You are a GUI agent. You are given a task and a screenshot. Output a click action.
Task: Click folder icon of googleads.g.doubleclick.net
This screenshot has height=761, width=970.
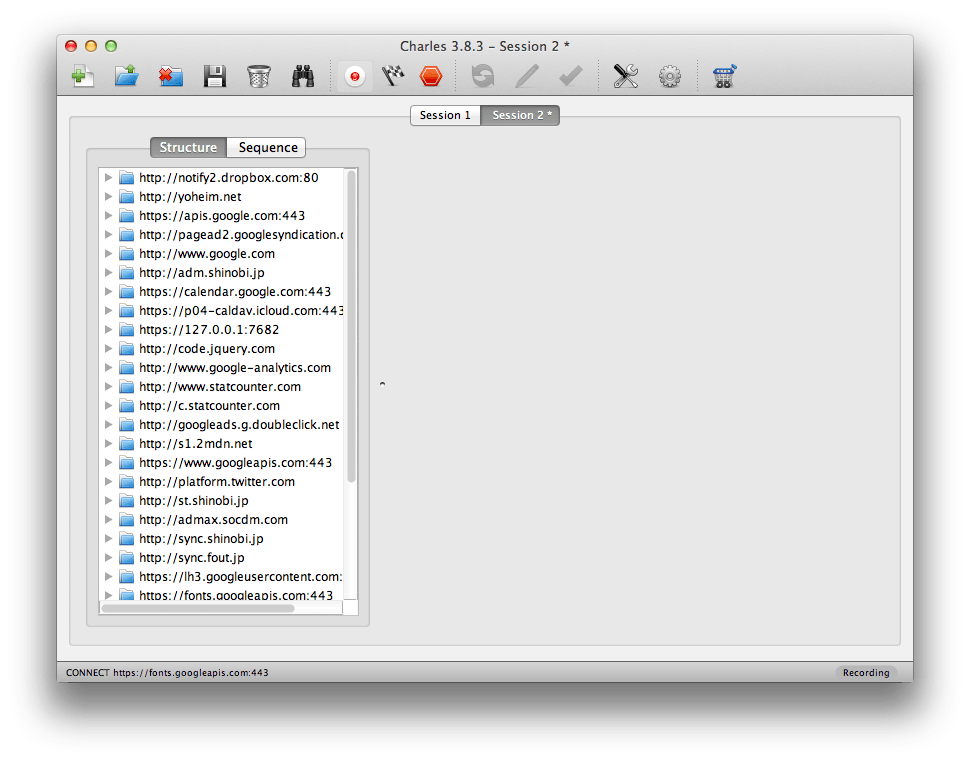[127, 424]
